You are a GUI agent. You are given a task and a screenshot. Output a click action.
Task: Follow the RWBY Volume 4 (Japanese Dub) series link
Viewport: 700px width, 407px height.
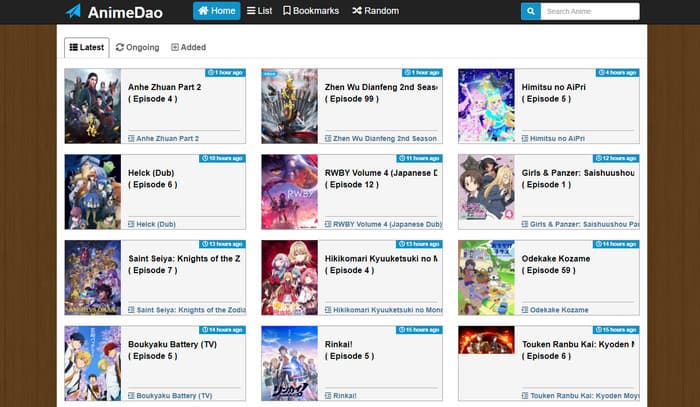(383, 224)
